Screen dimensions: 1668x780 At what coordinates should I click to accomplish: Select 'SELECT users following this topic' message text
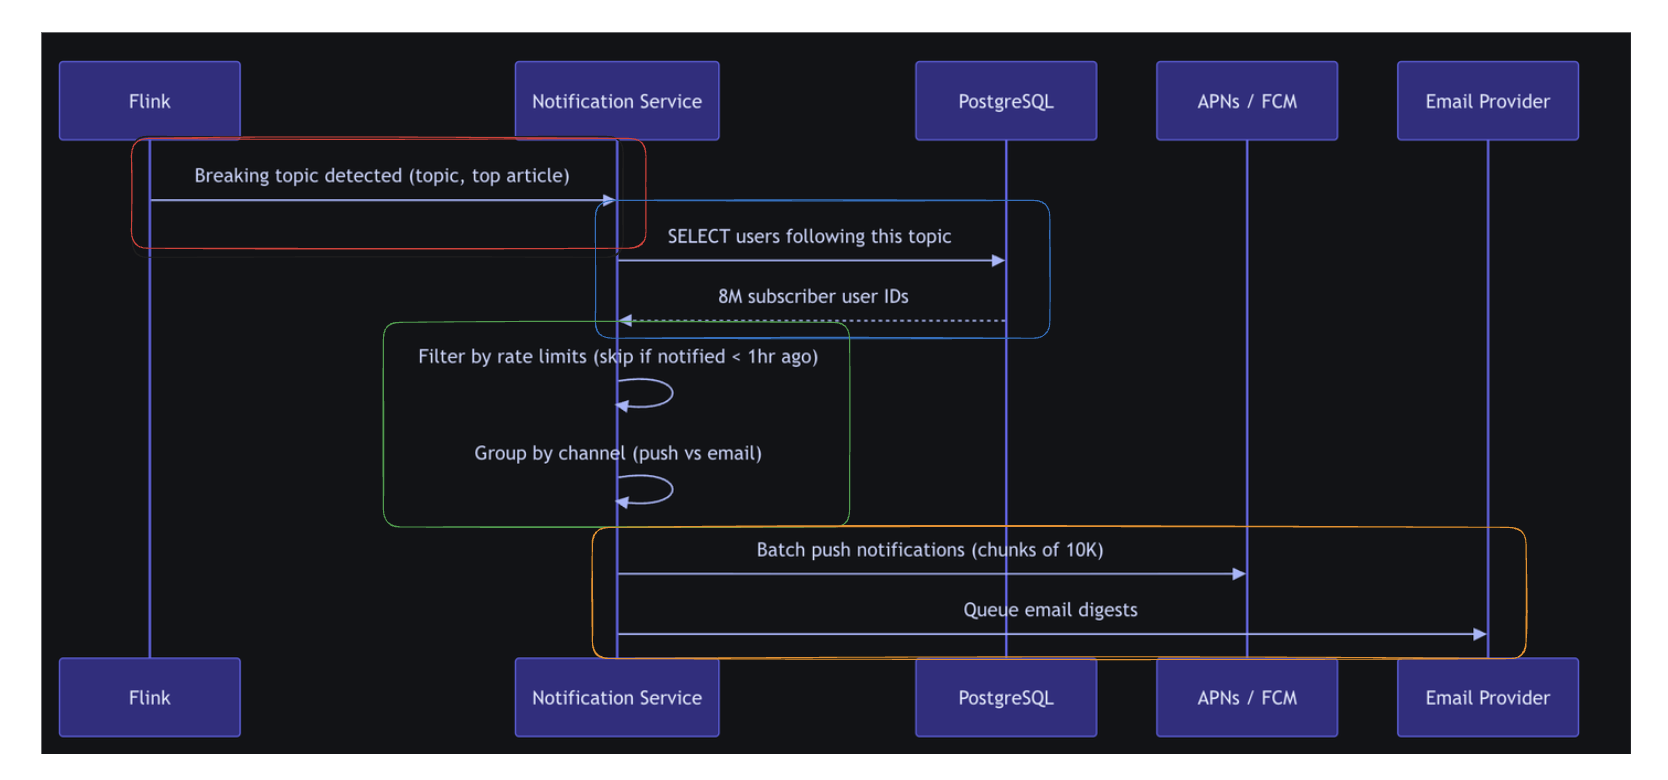(x=809, y=236)
